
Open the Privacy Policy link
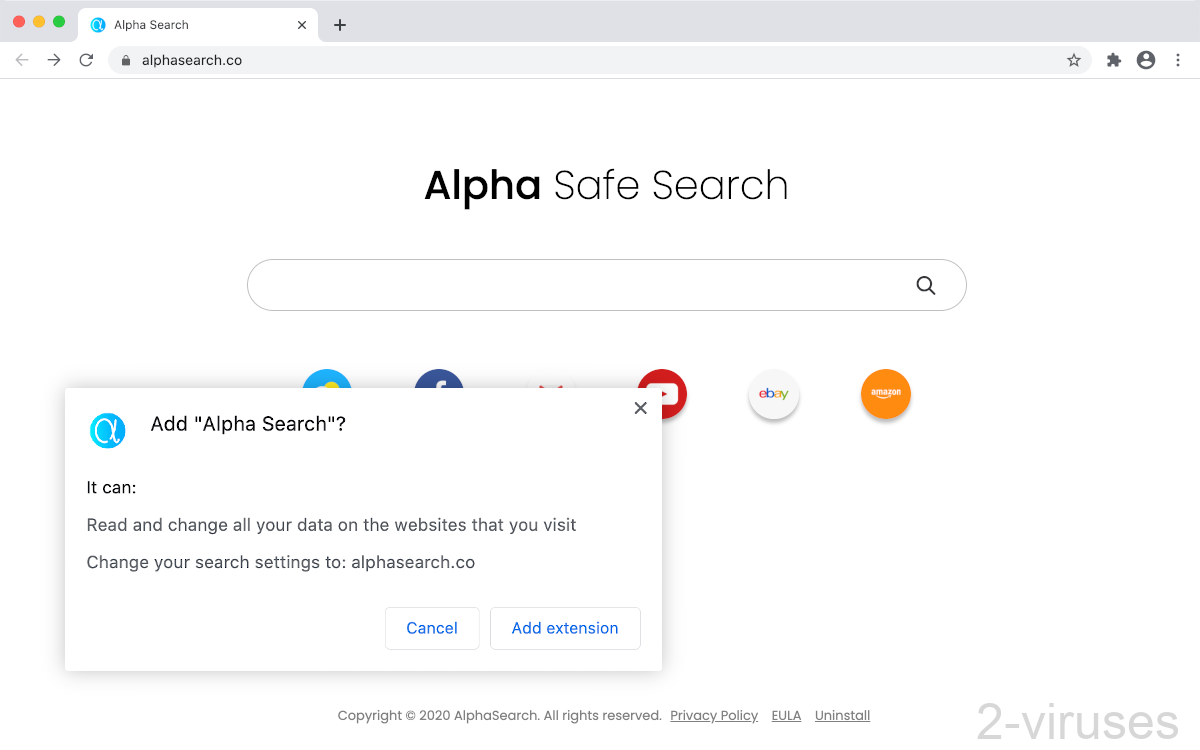click(x=713, y=715)
